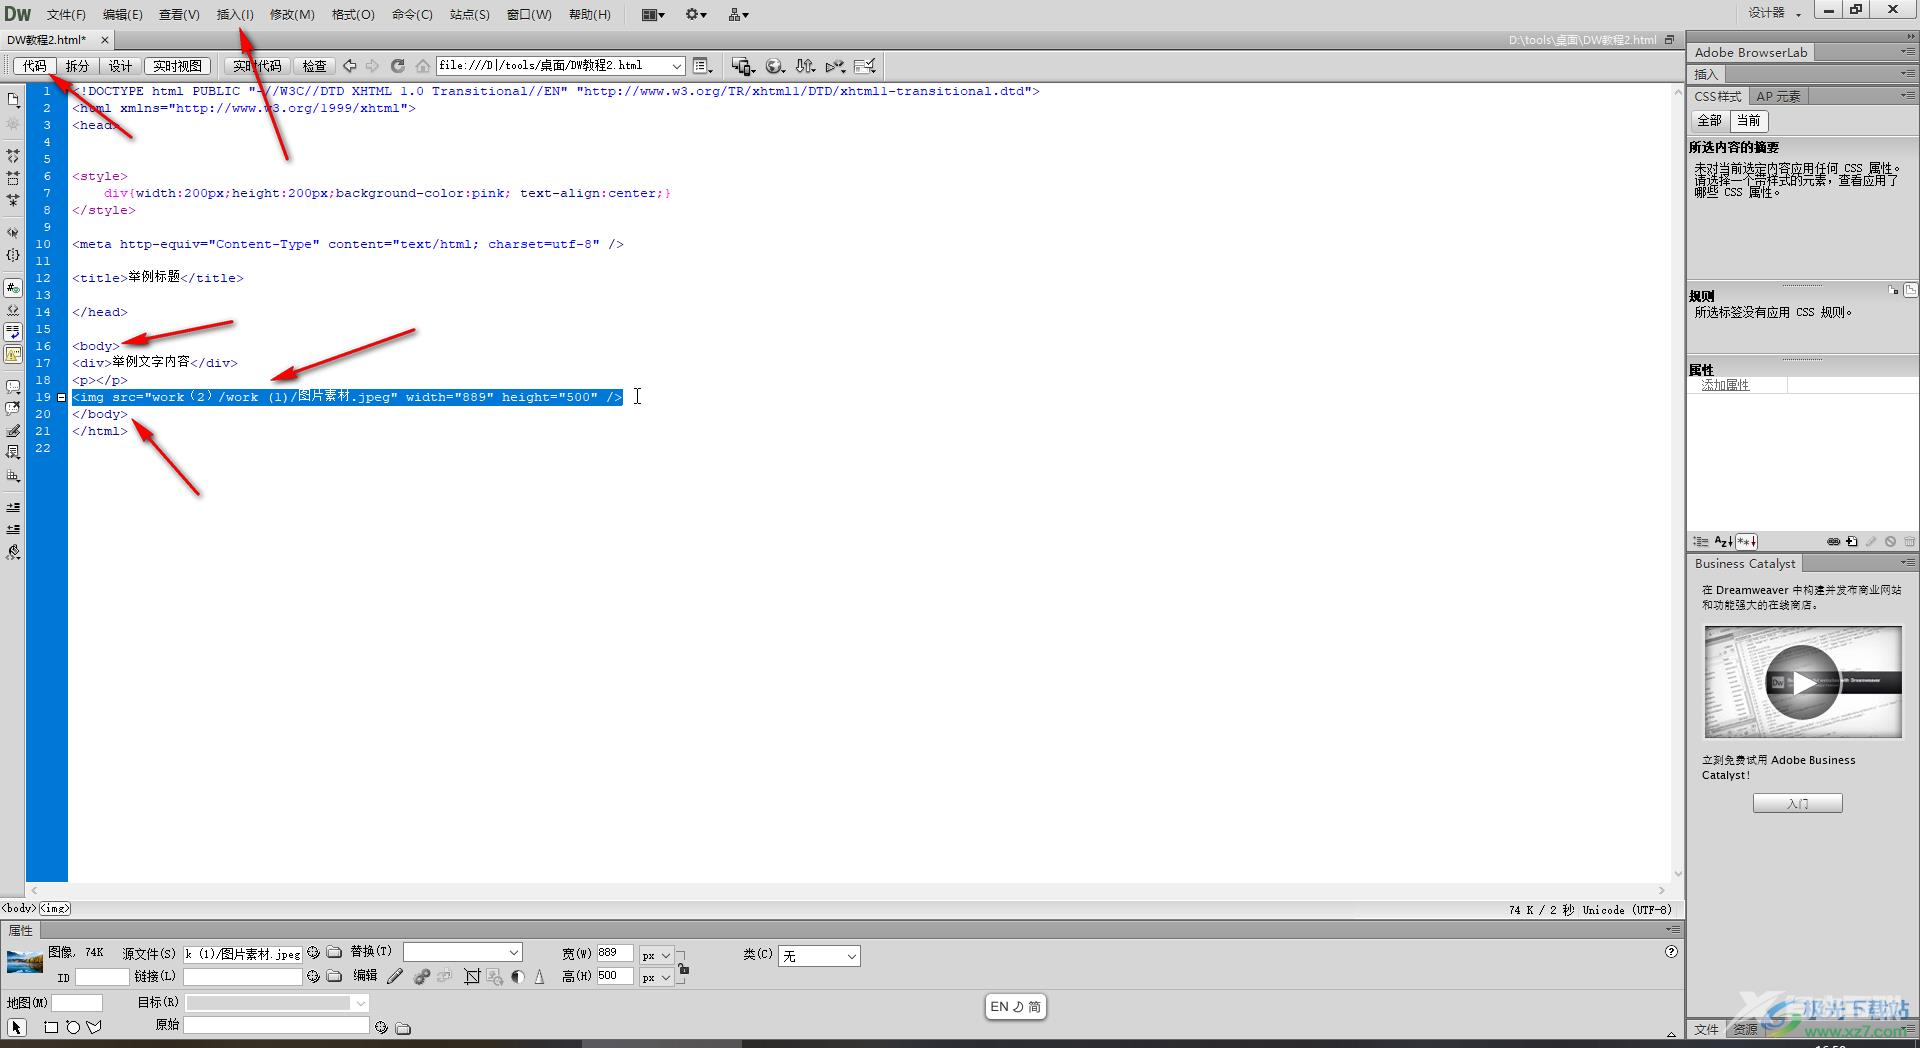Click the Back arrow in the document toolbar
1920x1048 pixels.
(350, 66)
